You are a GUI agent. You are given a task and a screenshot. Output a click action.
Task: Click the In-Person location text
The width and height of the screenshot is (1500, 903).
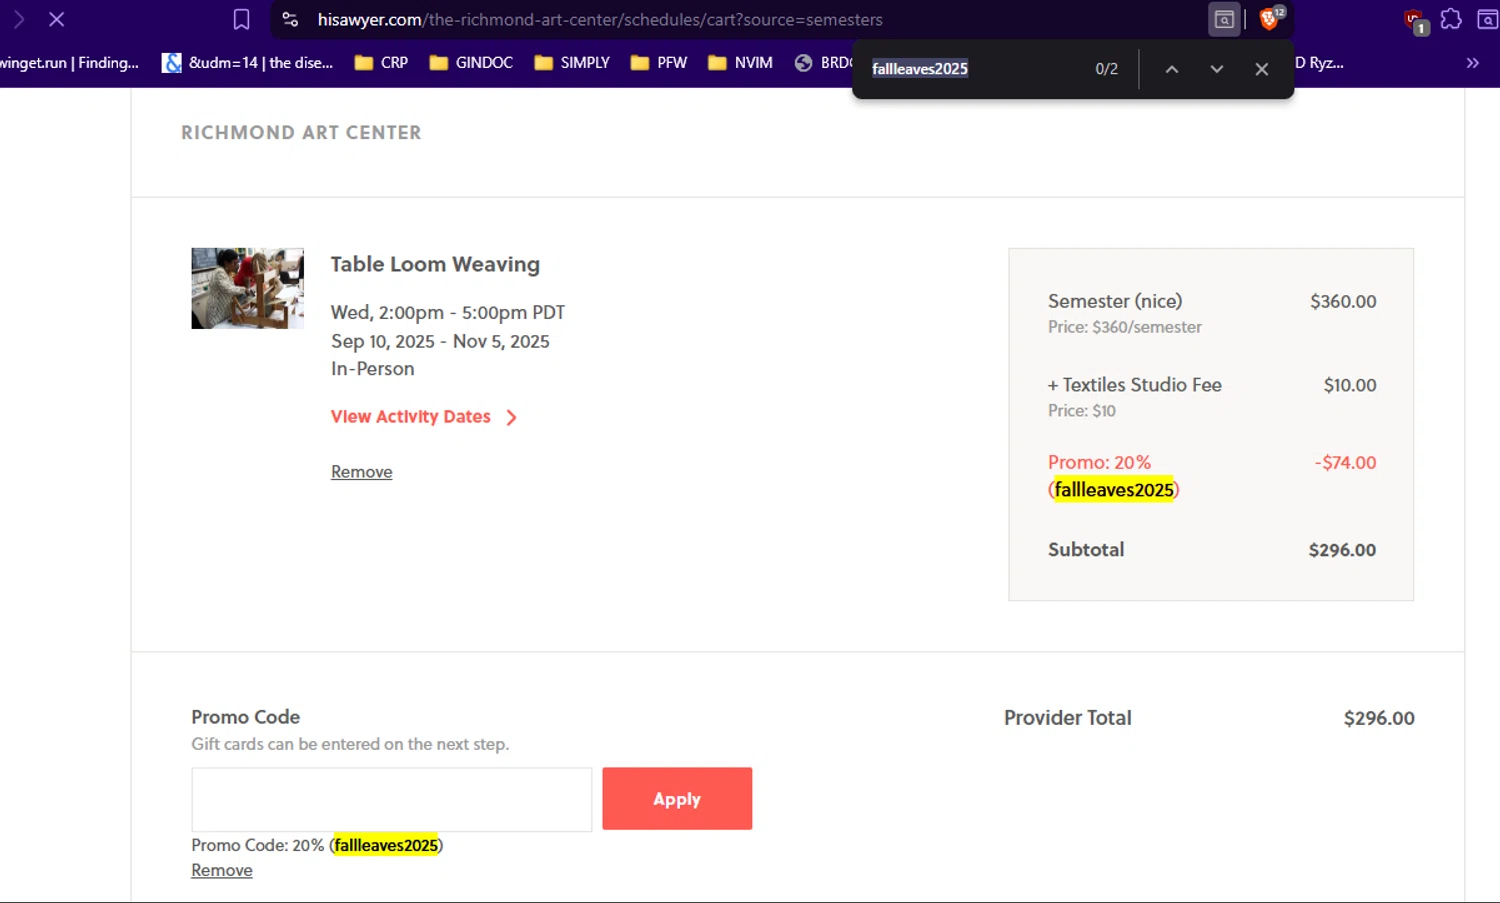click(372, 369)
